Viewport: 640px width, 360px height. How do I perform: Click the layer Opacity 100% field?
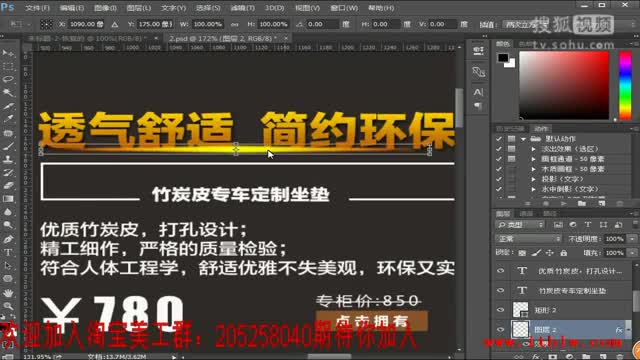click(615, 239)
